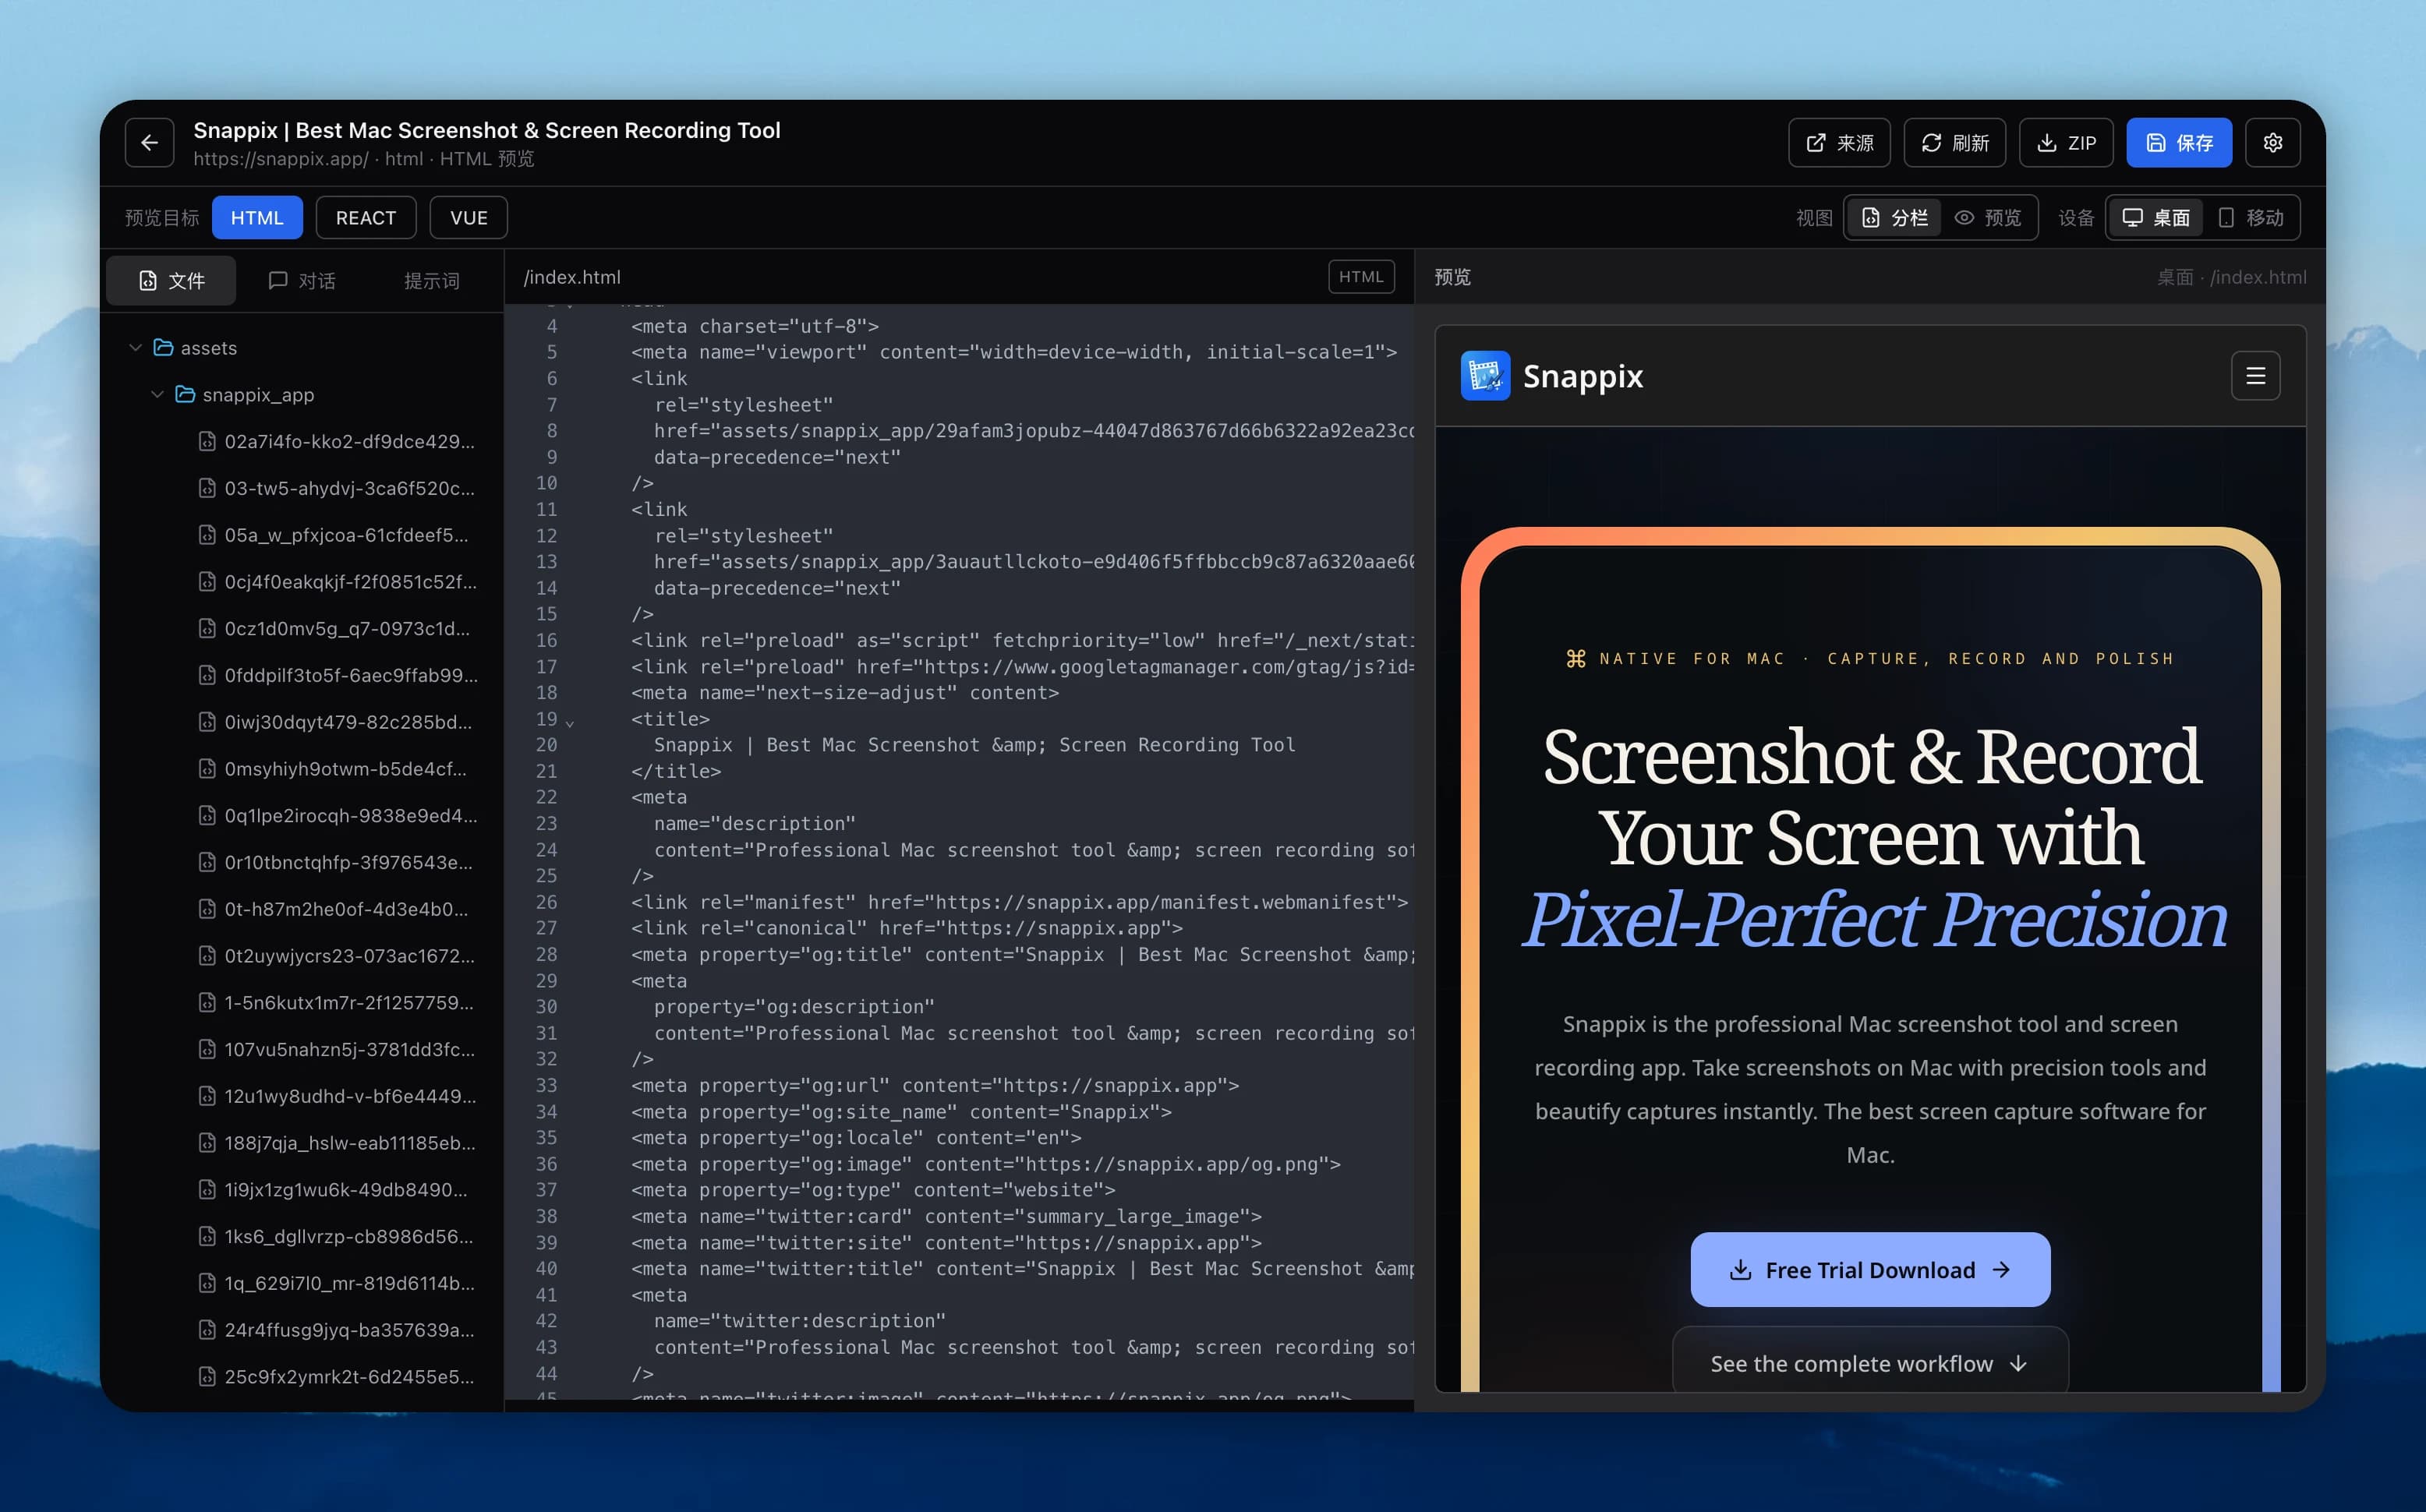
Task: Click the command symbol before NATIVE FOR MAC
Action: pyautogui.click(x=1575, y=658)
